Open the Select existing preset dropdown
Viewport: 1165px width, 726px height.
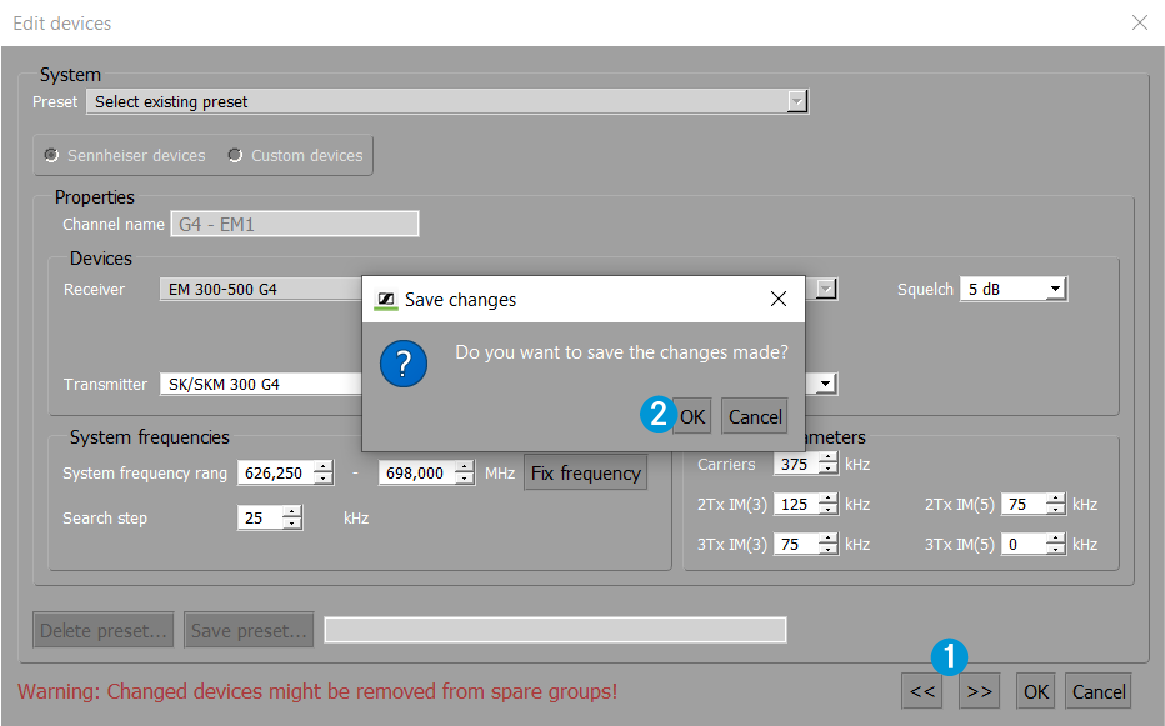(x=797, y=101)
